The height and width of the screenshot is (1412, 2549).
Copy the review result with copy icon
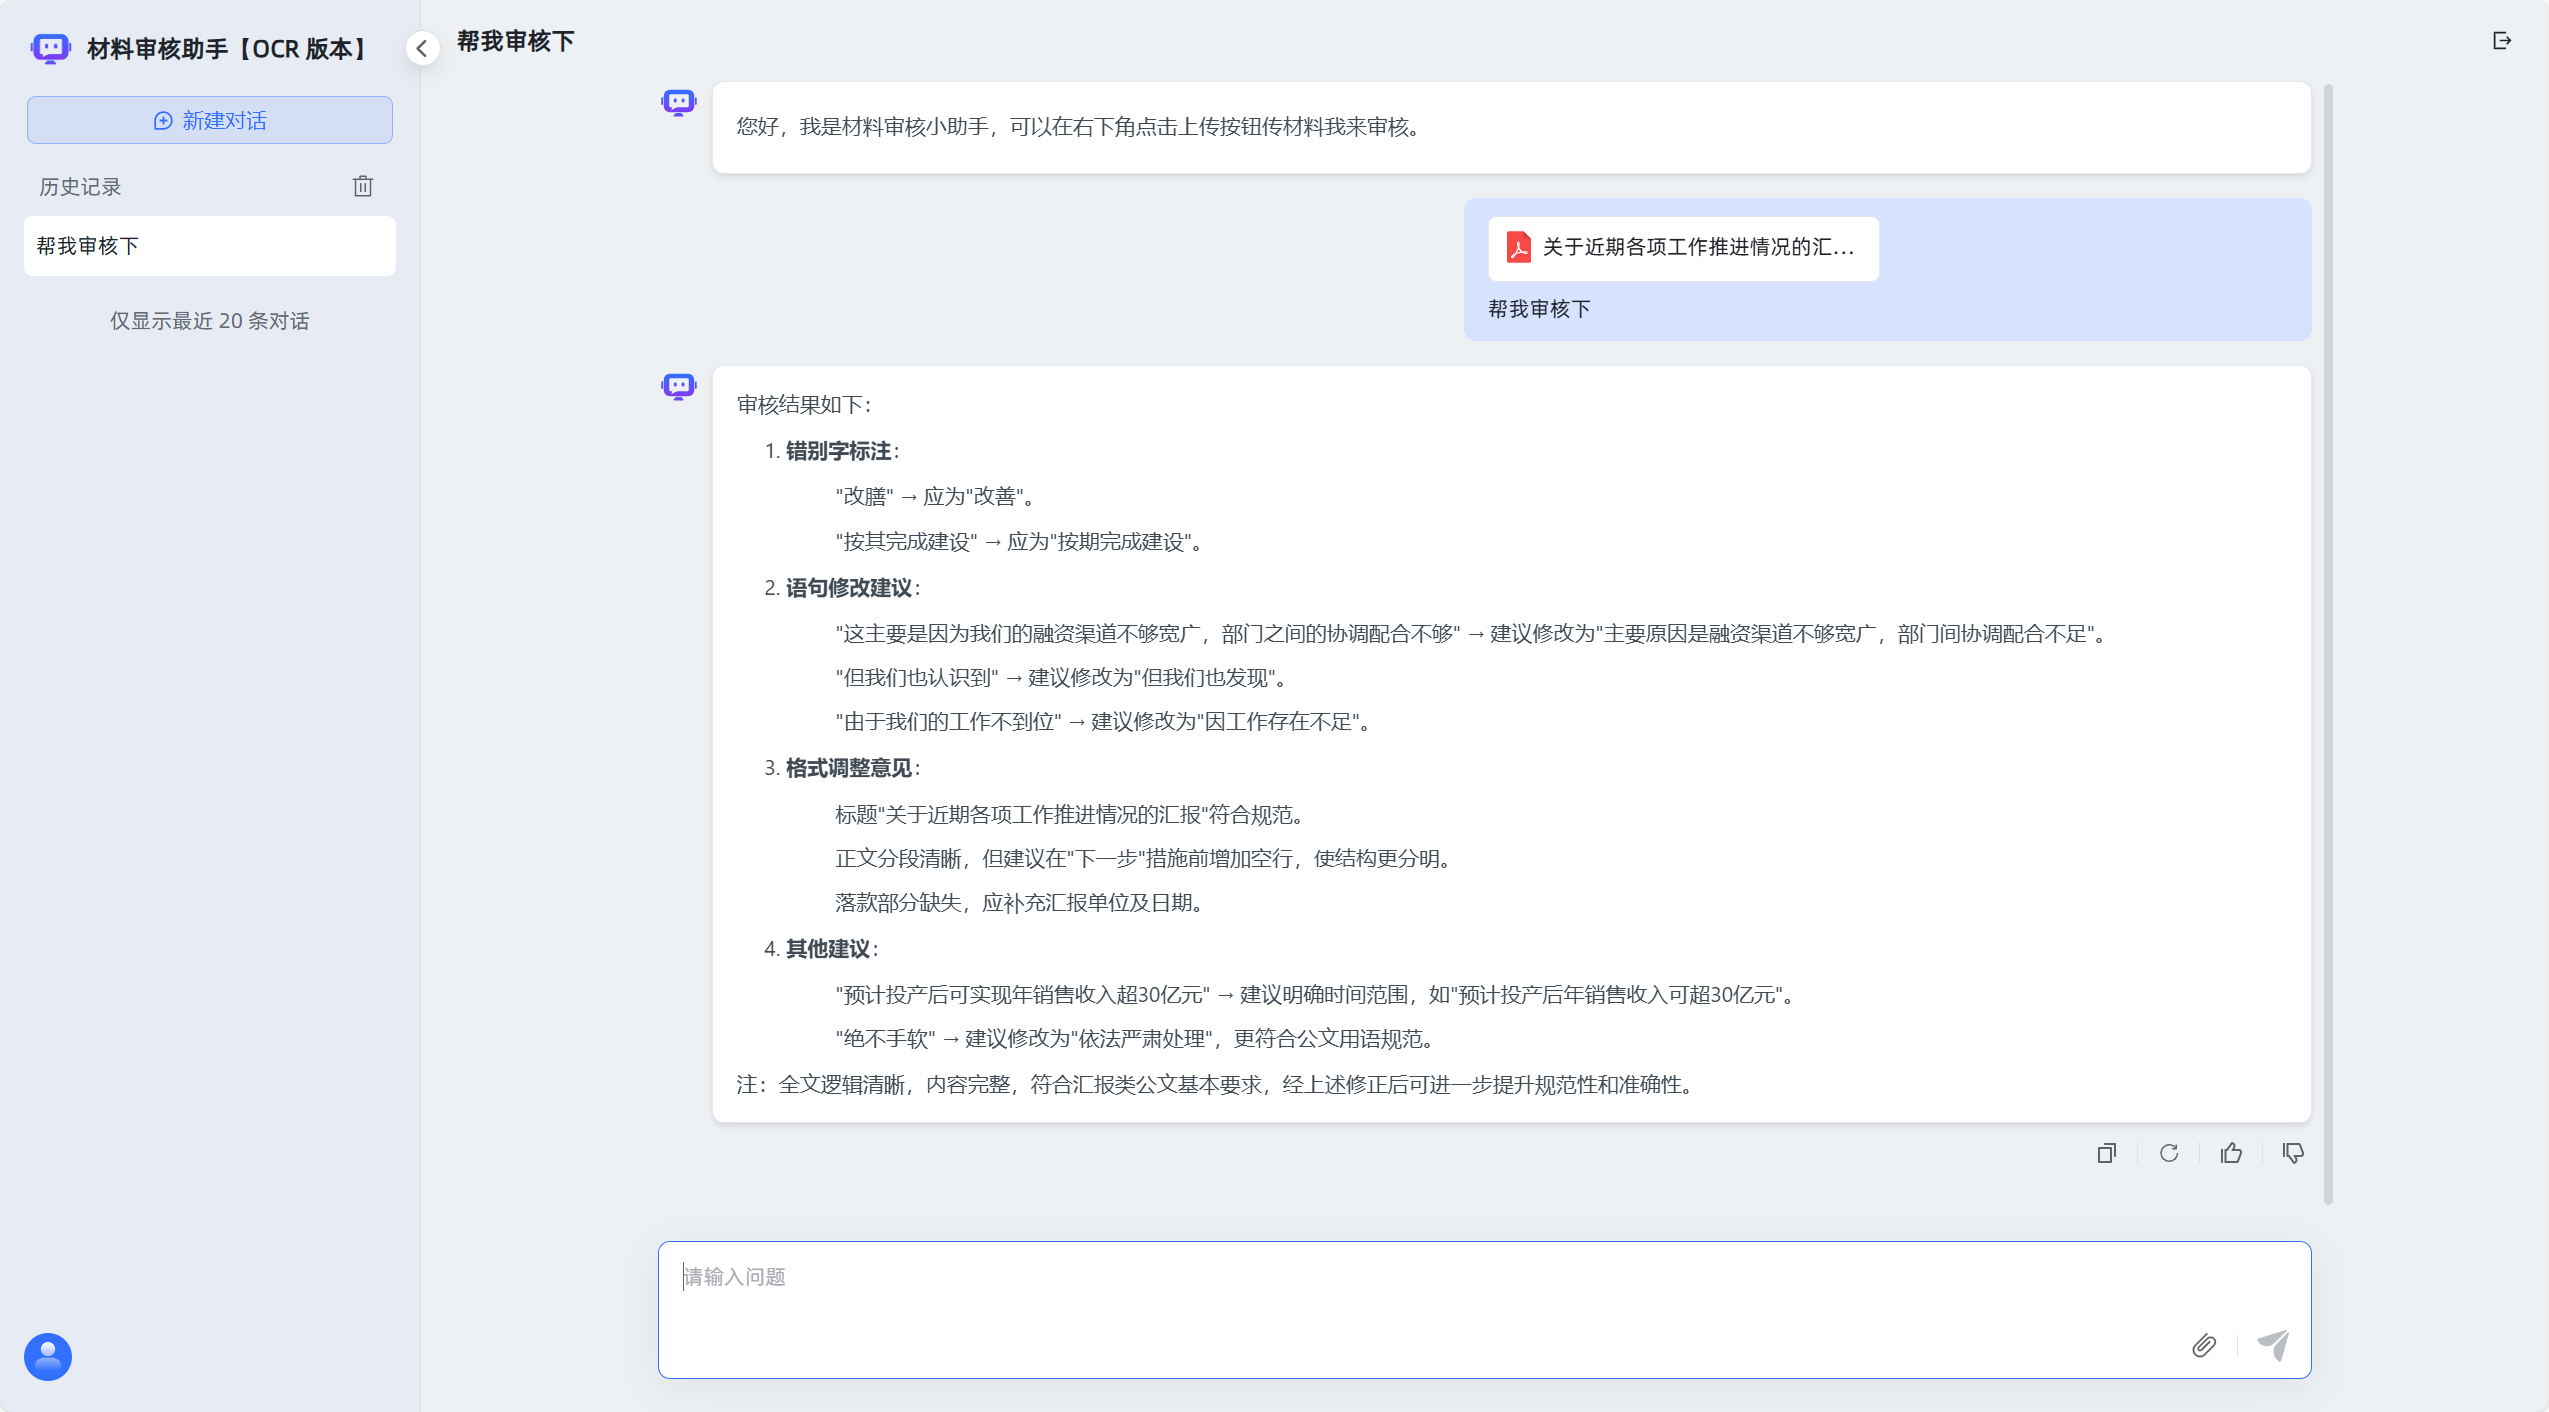tap(2107, 1153)
